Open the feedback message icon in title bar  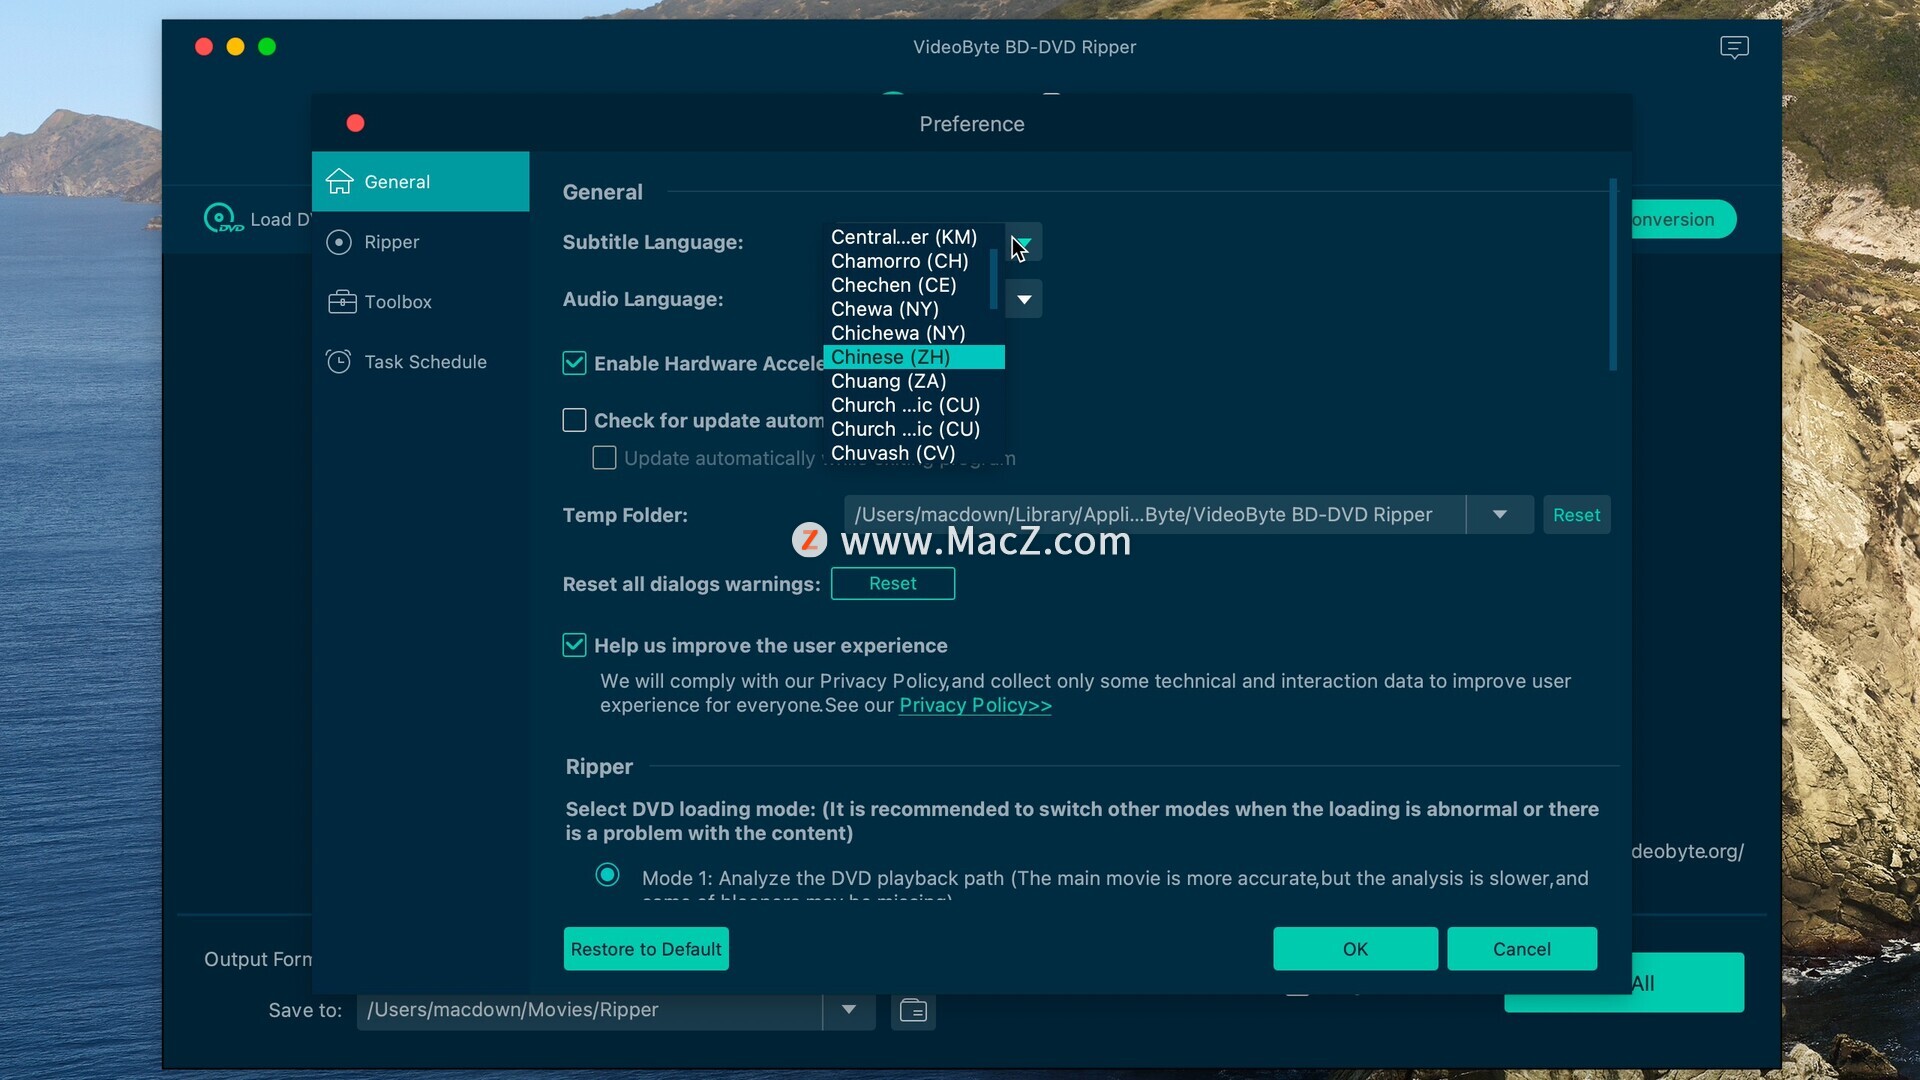tap(1733, 47)
